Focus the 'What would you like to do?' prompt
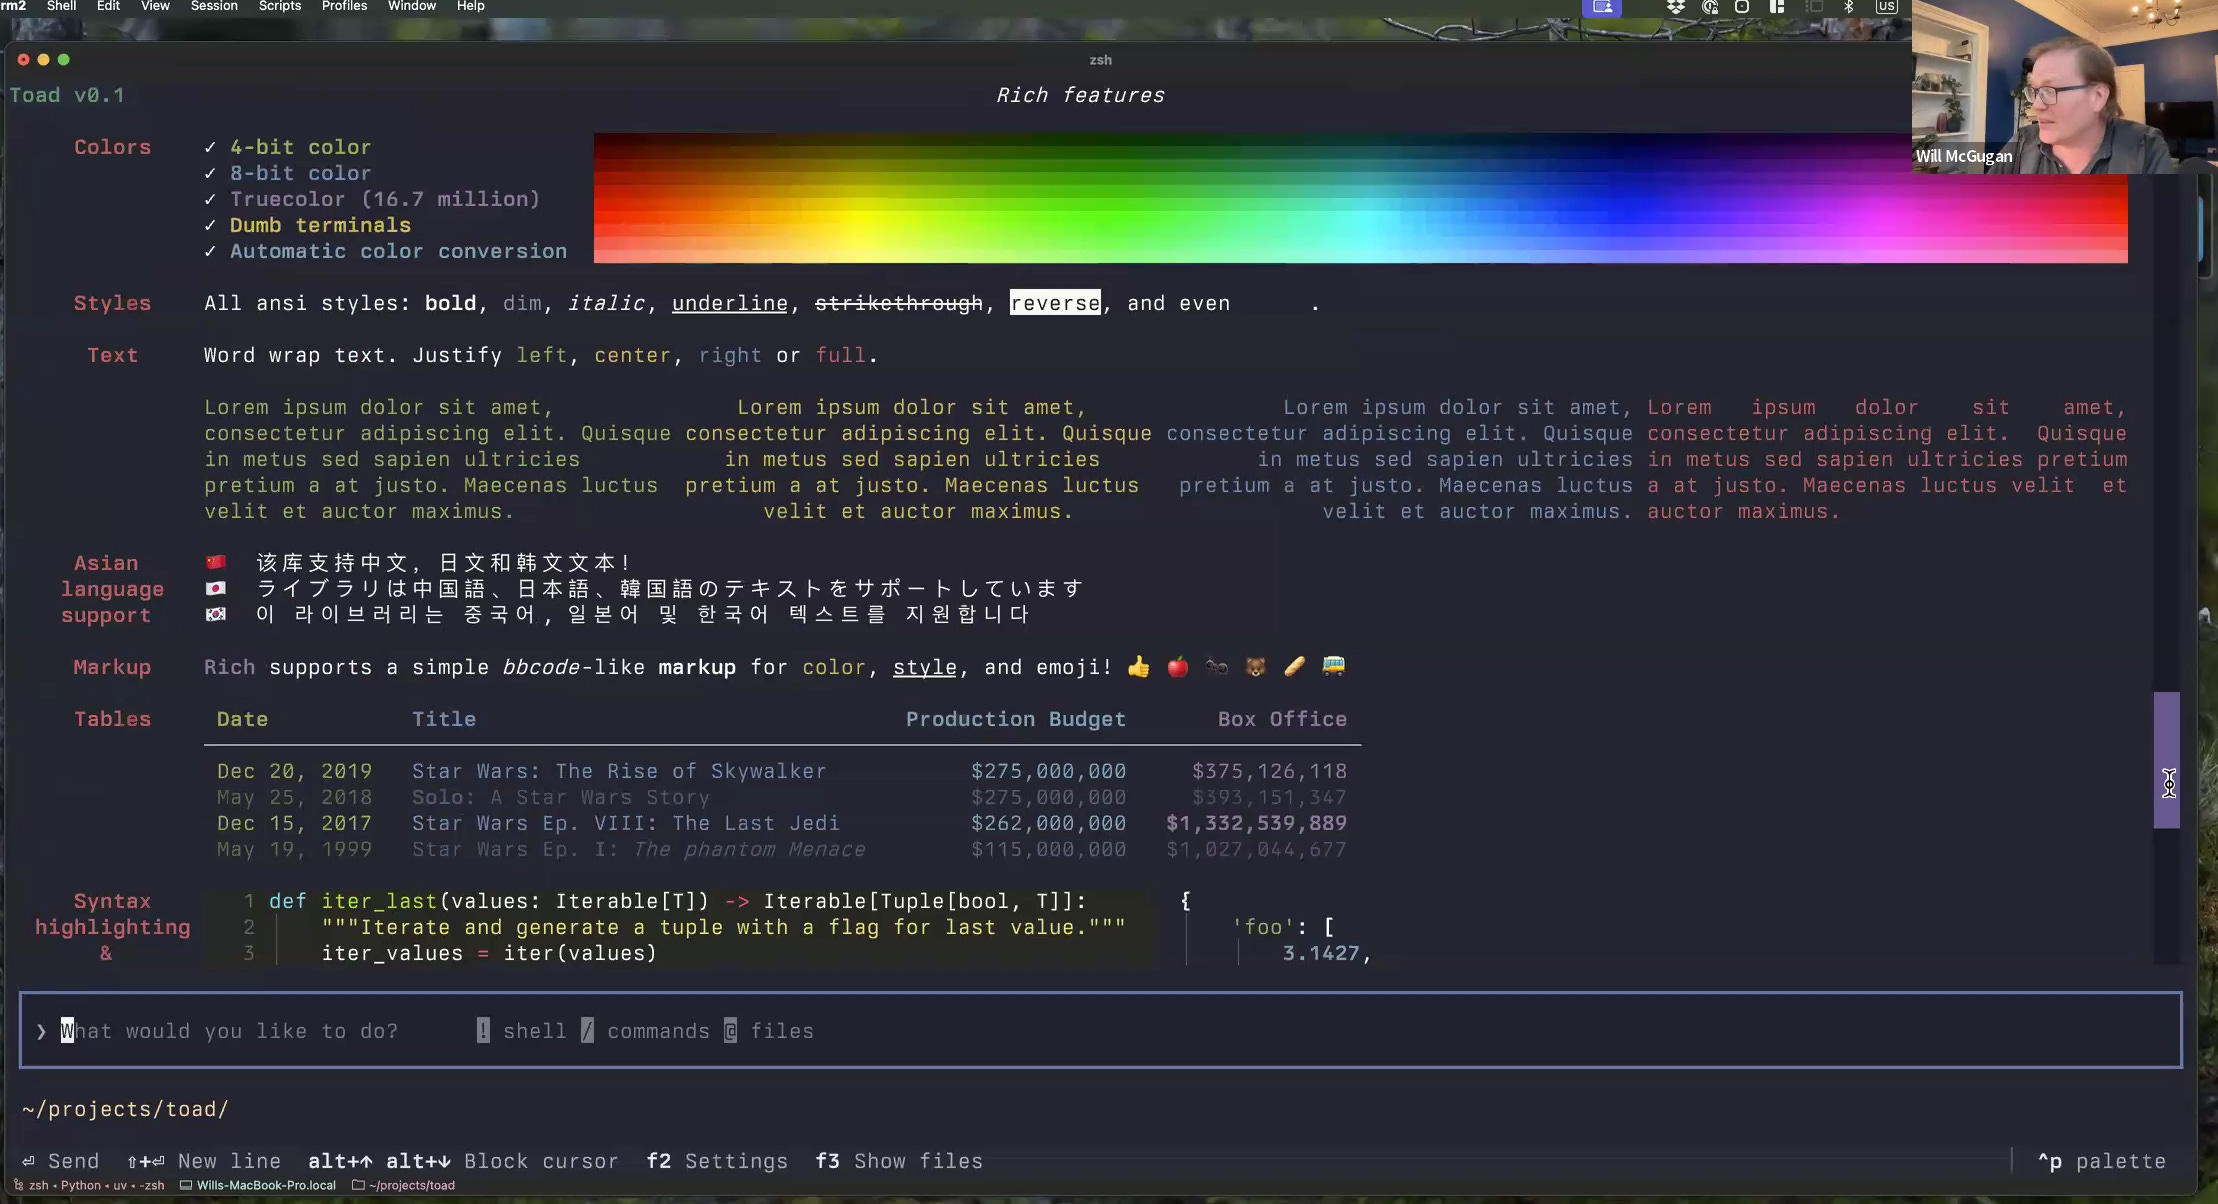This screenshot has width=2218, height=1204. pos(230,1031)
